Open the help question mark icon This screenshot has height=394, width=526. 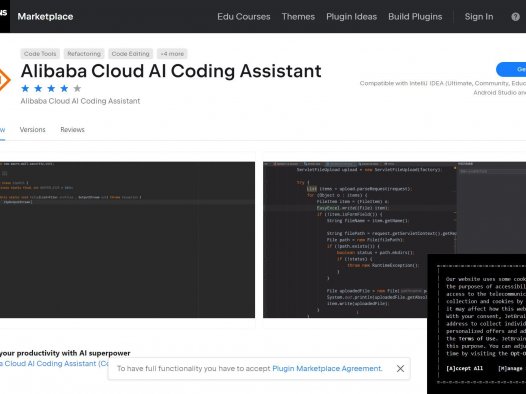(515, 17)
